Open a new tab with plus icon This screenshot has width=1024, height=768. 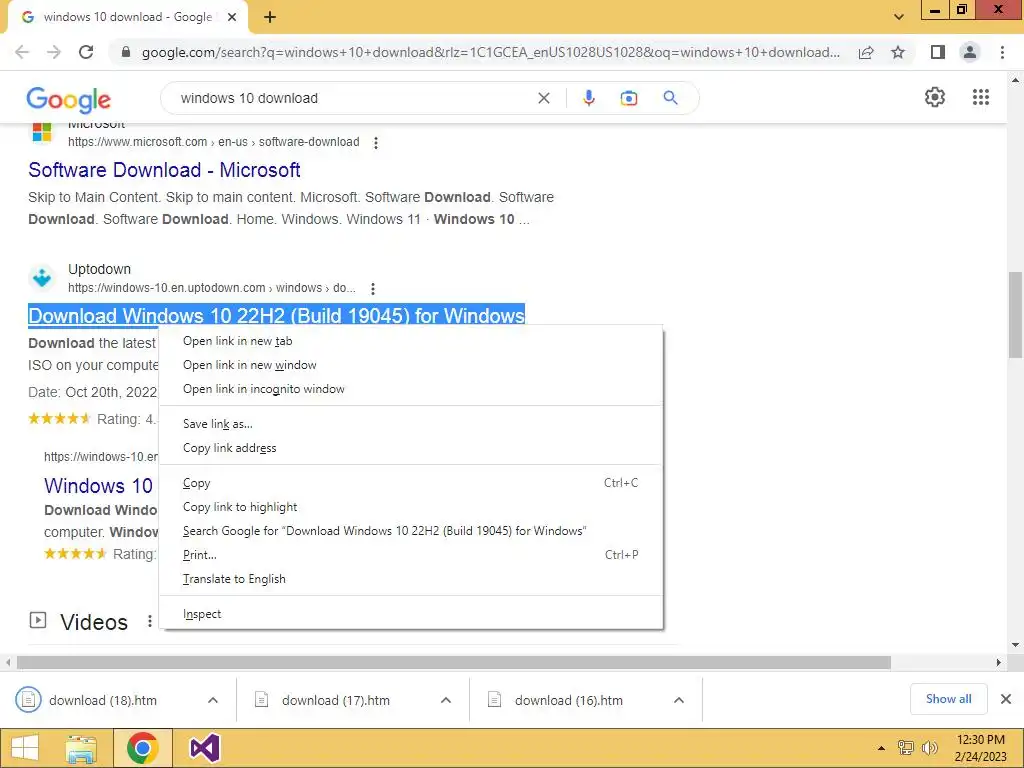[x=270, y=18]
